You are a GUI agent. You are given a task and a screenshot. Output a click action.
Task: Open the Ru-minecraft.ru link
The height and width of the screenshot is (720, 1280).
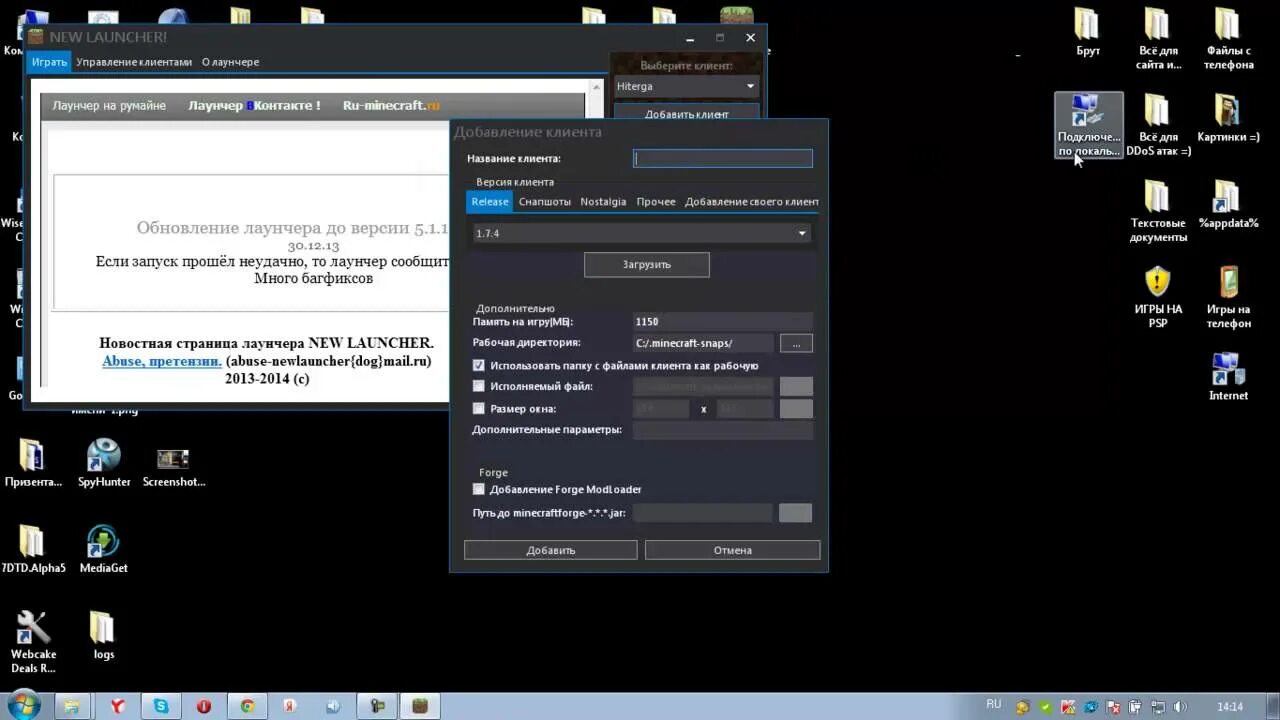tap(391, 105)
